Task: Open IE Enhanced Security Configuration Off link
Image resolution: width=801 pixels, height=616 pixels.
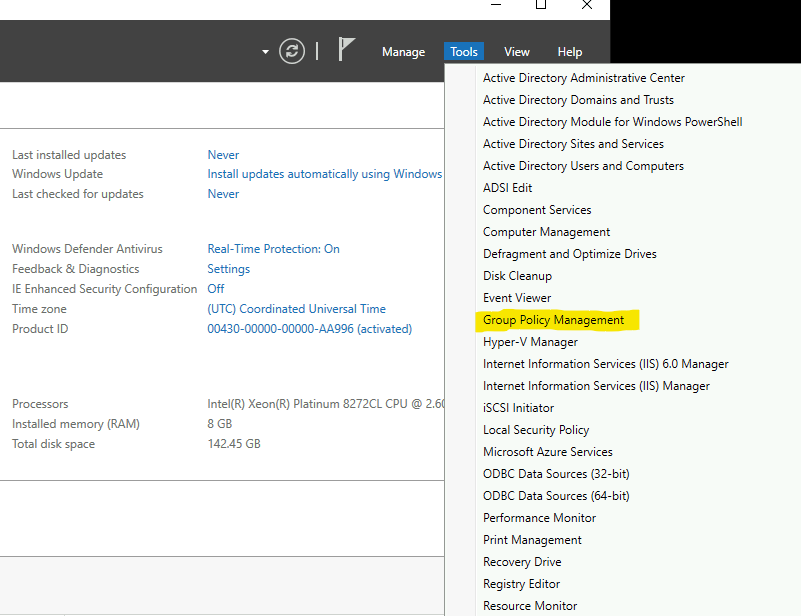Action: (216, 289)
